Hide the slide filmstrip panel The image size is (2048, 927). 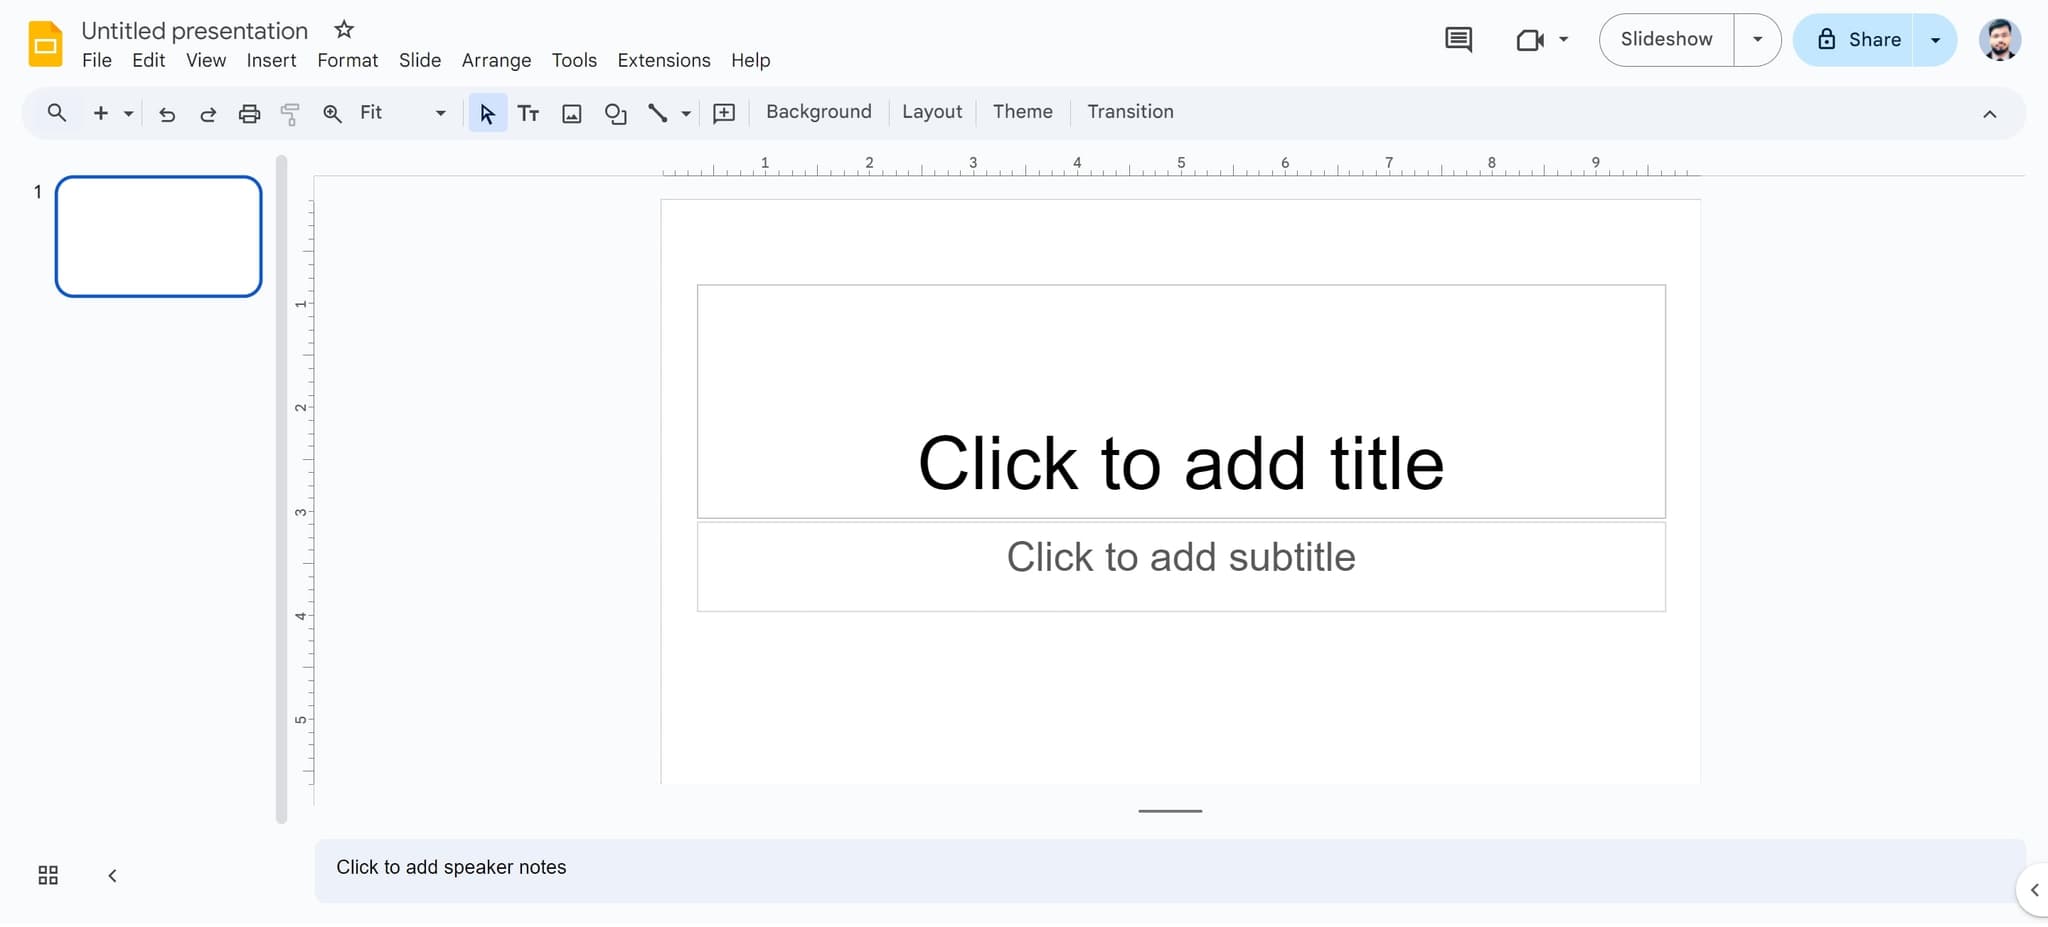pos(112,874)
